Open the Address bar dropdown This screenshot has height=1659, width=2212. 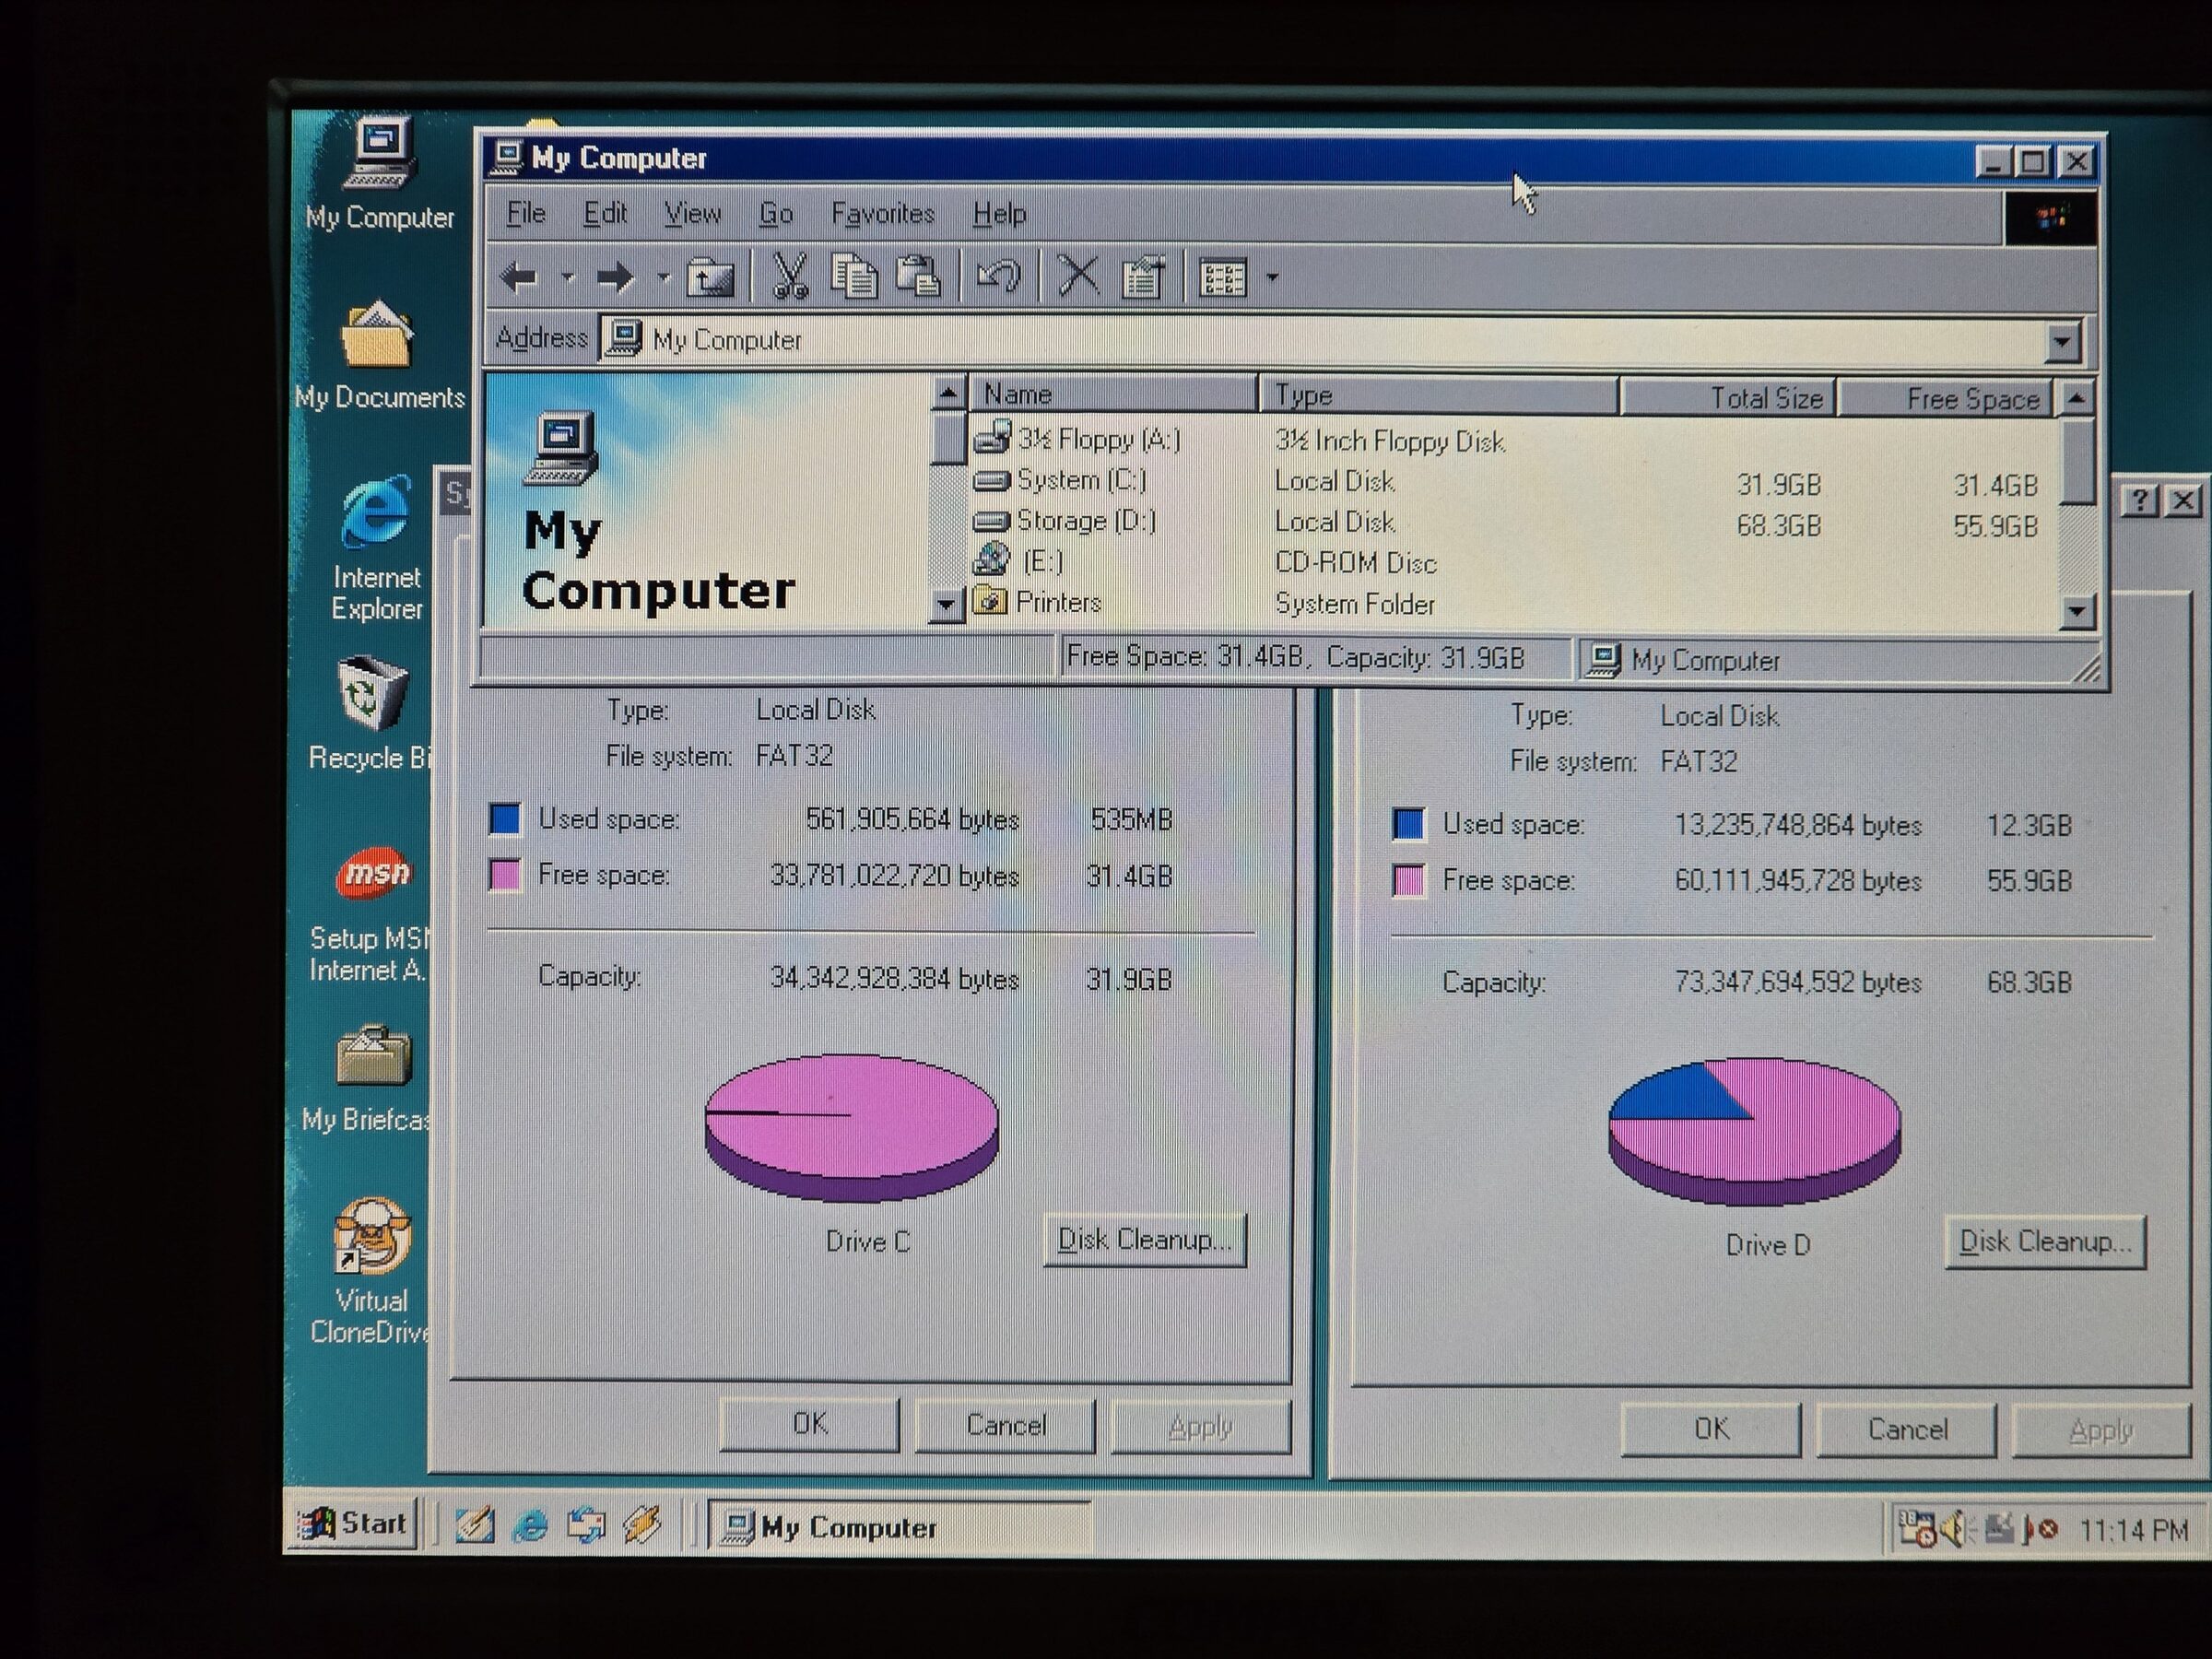2062,342
